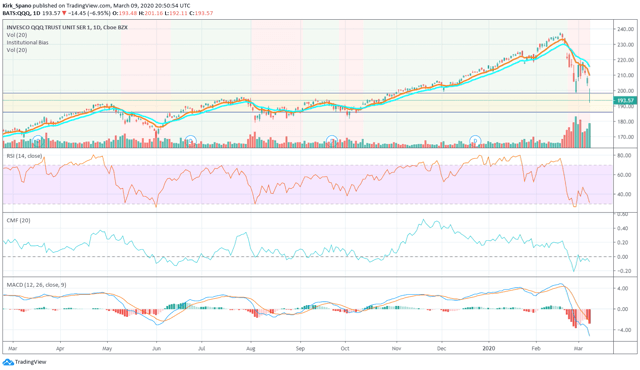Click the Dec label on the time axis
The height and width of the screenshot is (370, 640).
click(441, 348)
